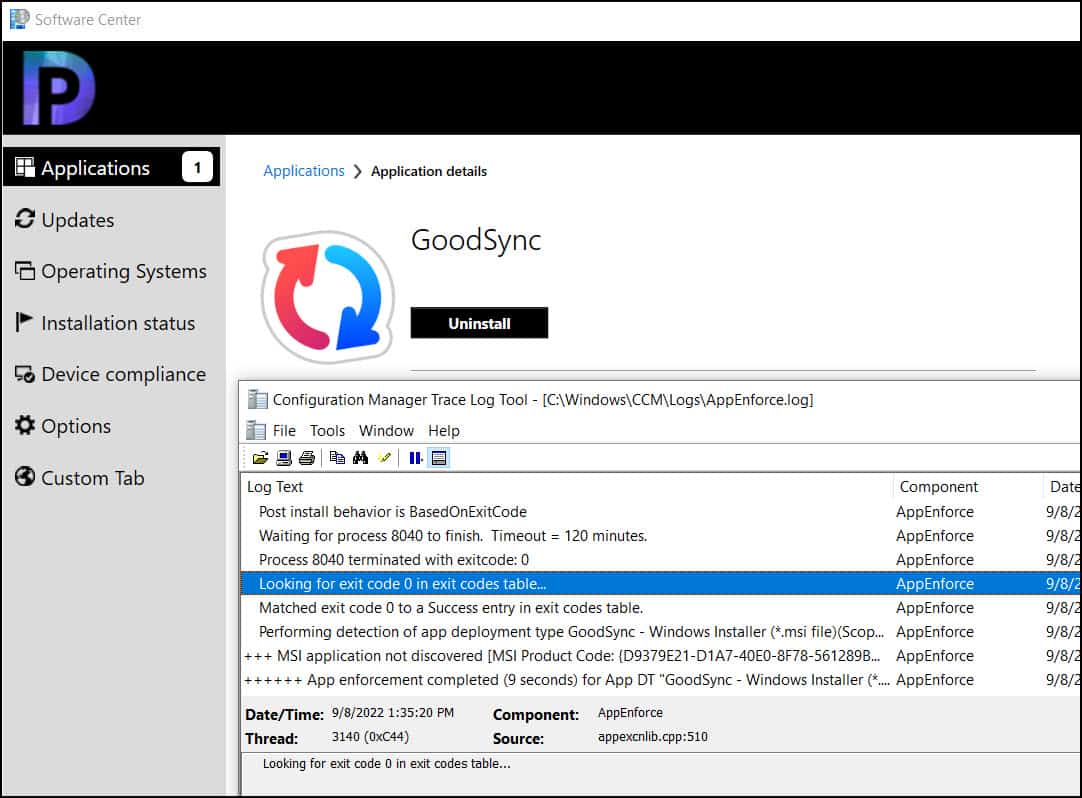Viewport: 1082px width, 798px height.
Task: Click the Operating Systems window icon
Action: [25, 271]
